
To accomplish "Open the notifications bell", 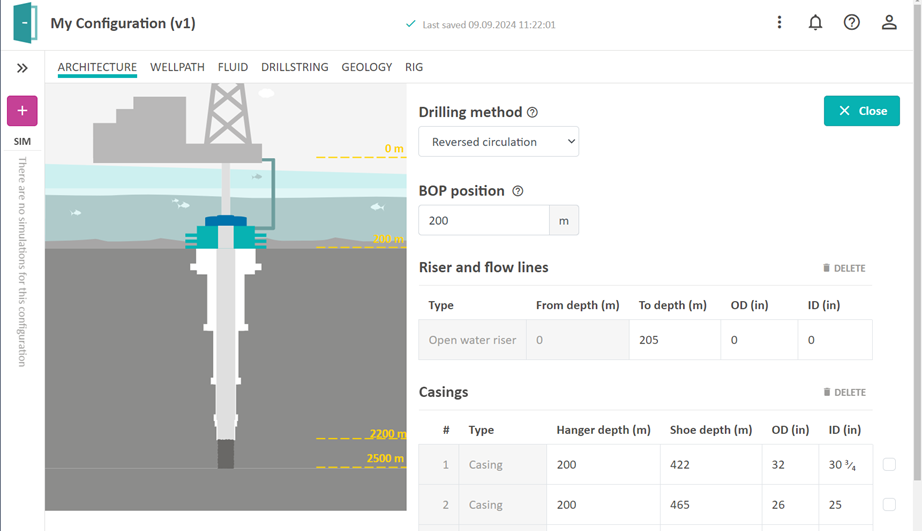I will 815,22.
